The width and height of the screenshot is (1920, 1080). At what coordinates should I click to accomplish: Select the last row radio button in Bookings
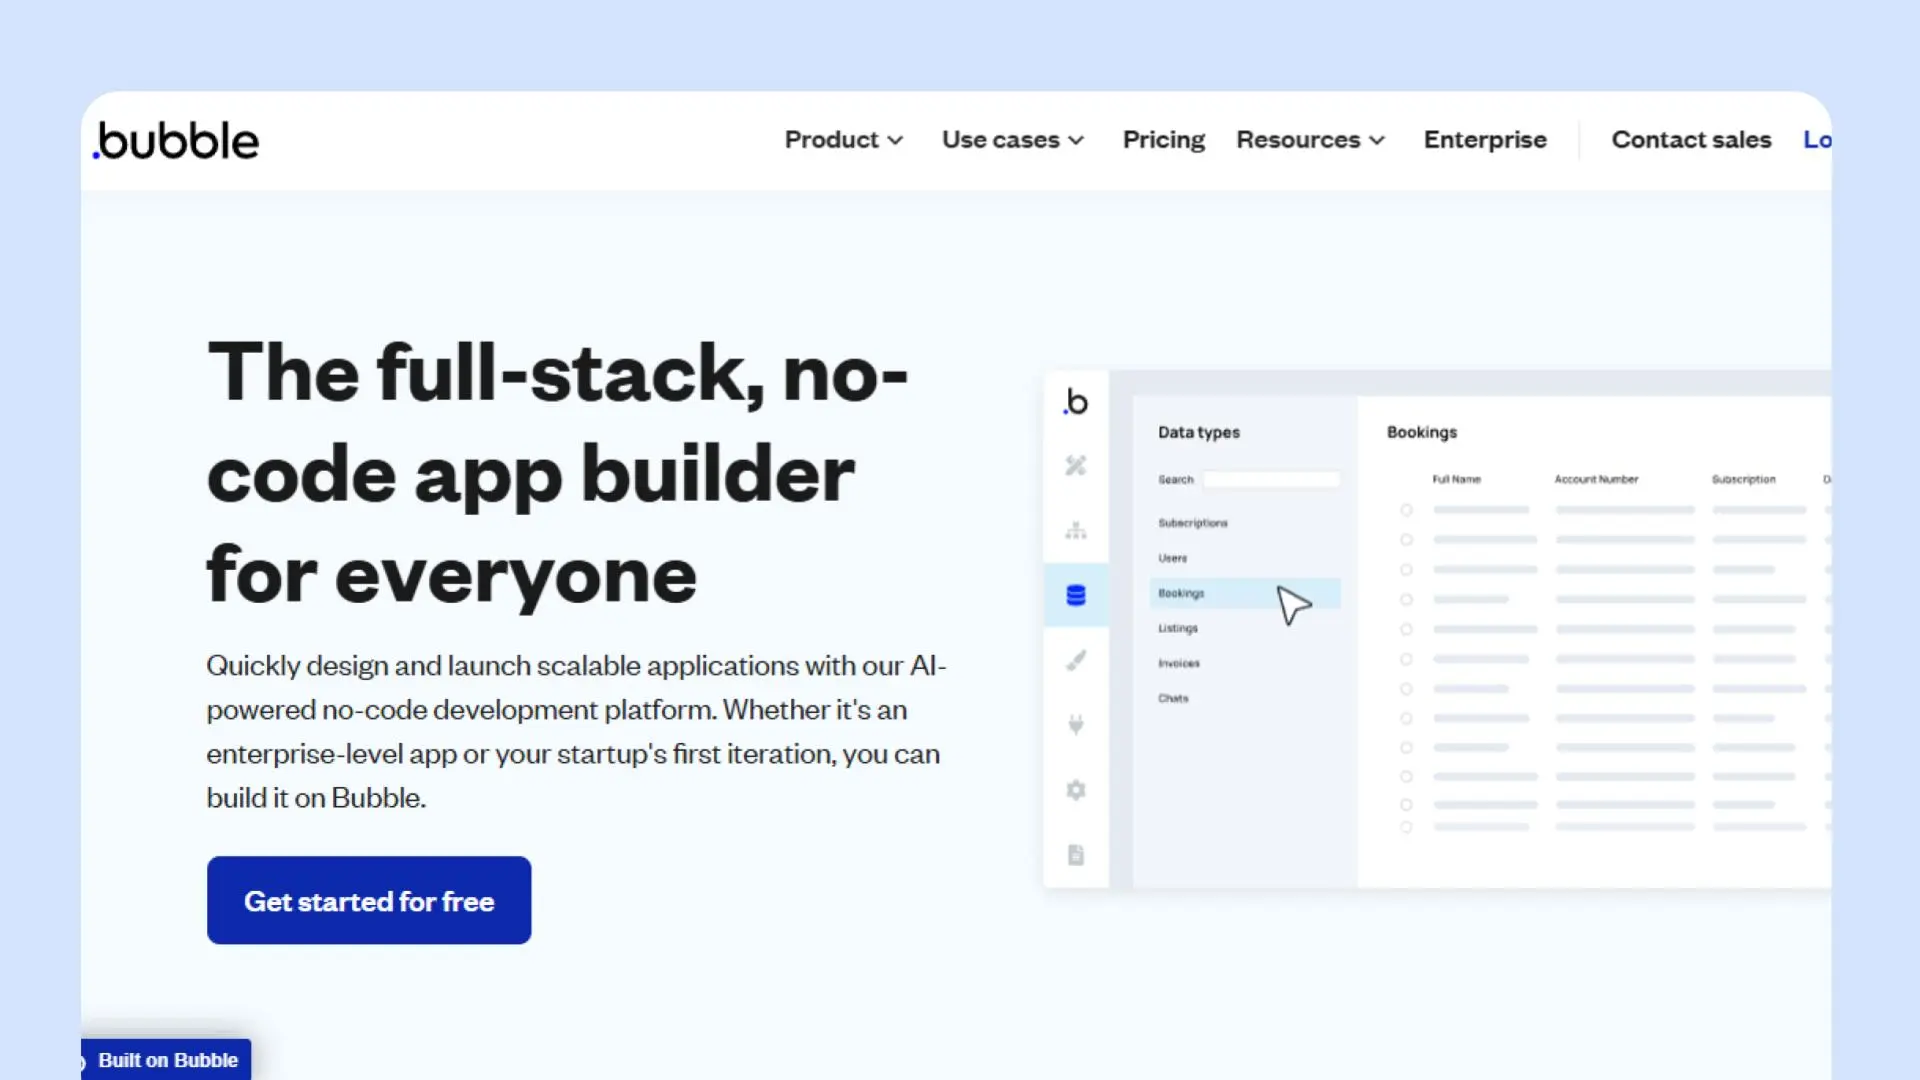(x=1406, y=827)
